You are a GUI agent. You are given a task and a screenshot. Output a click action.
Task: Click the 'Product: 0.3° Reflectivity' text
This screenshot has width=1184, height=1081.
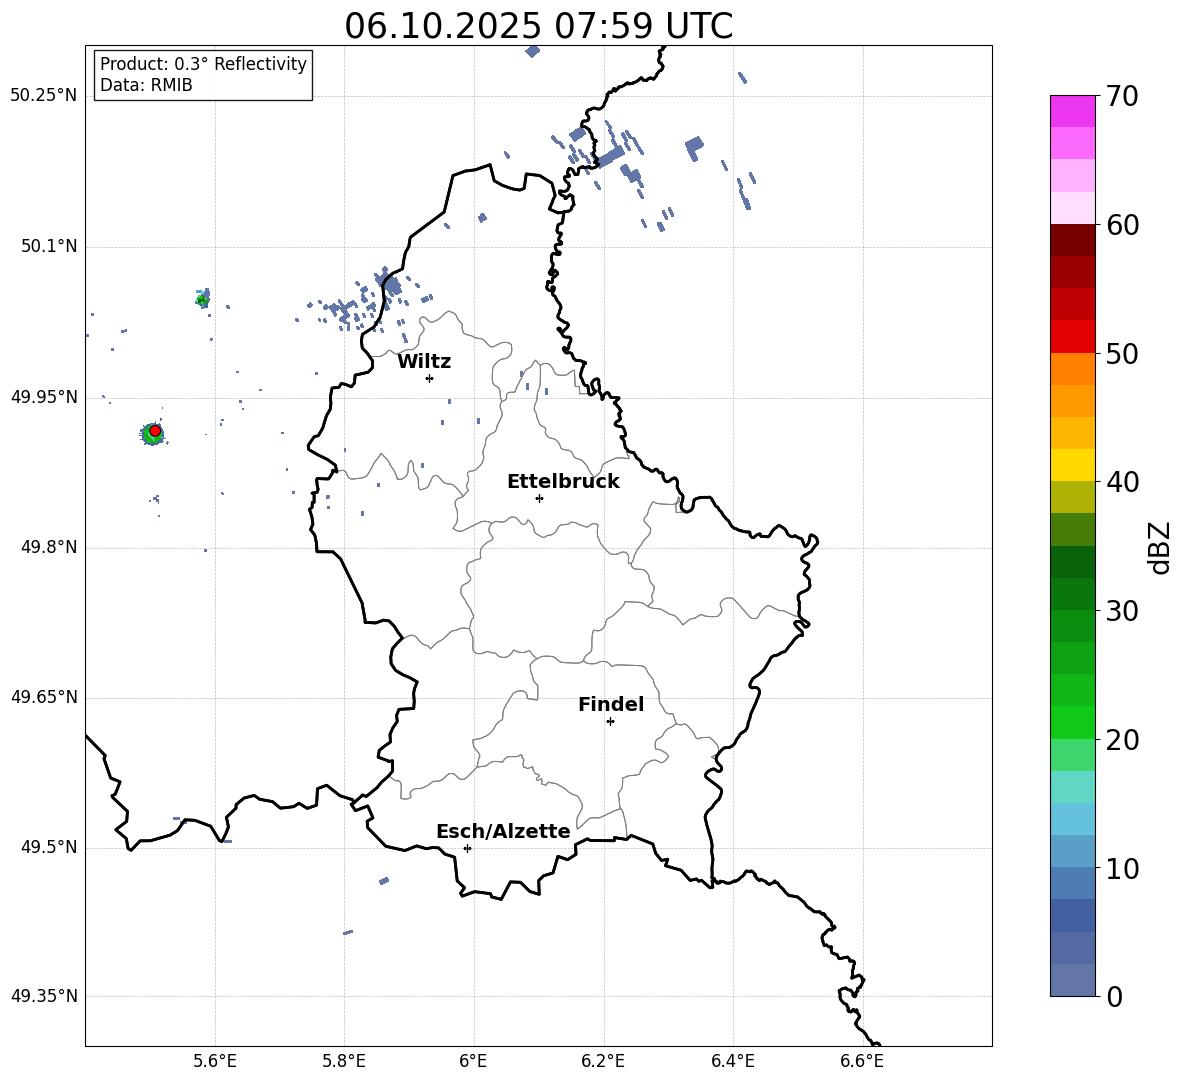click(203, 63)
